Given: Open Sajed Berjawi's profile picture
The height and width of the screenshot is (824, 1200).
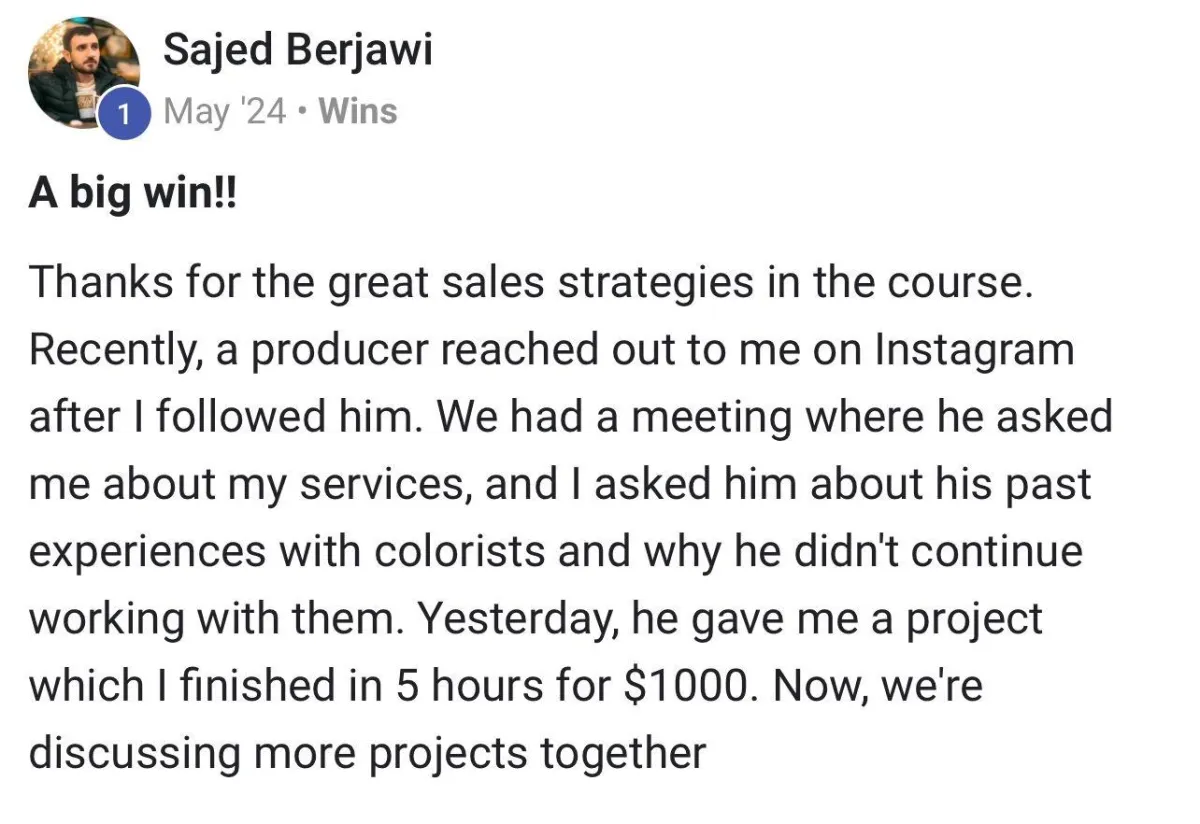Looking at the screenshot, I should (x=84, y=73).
